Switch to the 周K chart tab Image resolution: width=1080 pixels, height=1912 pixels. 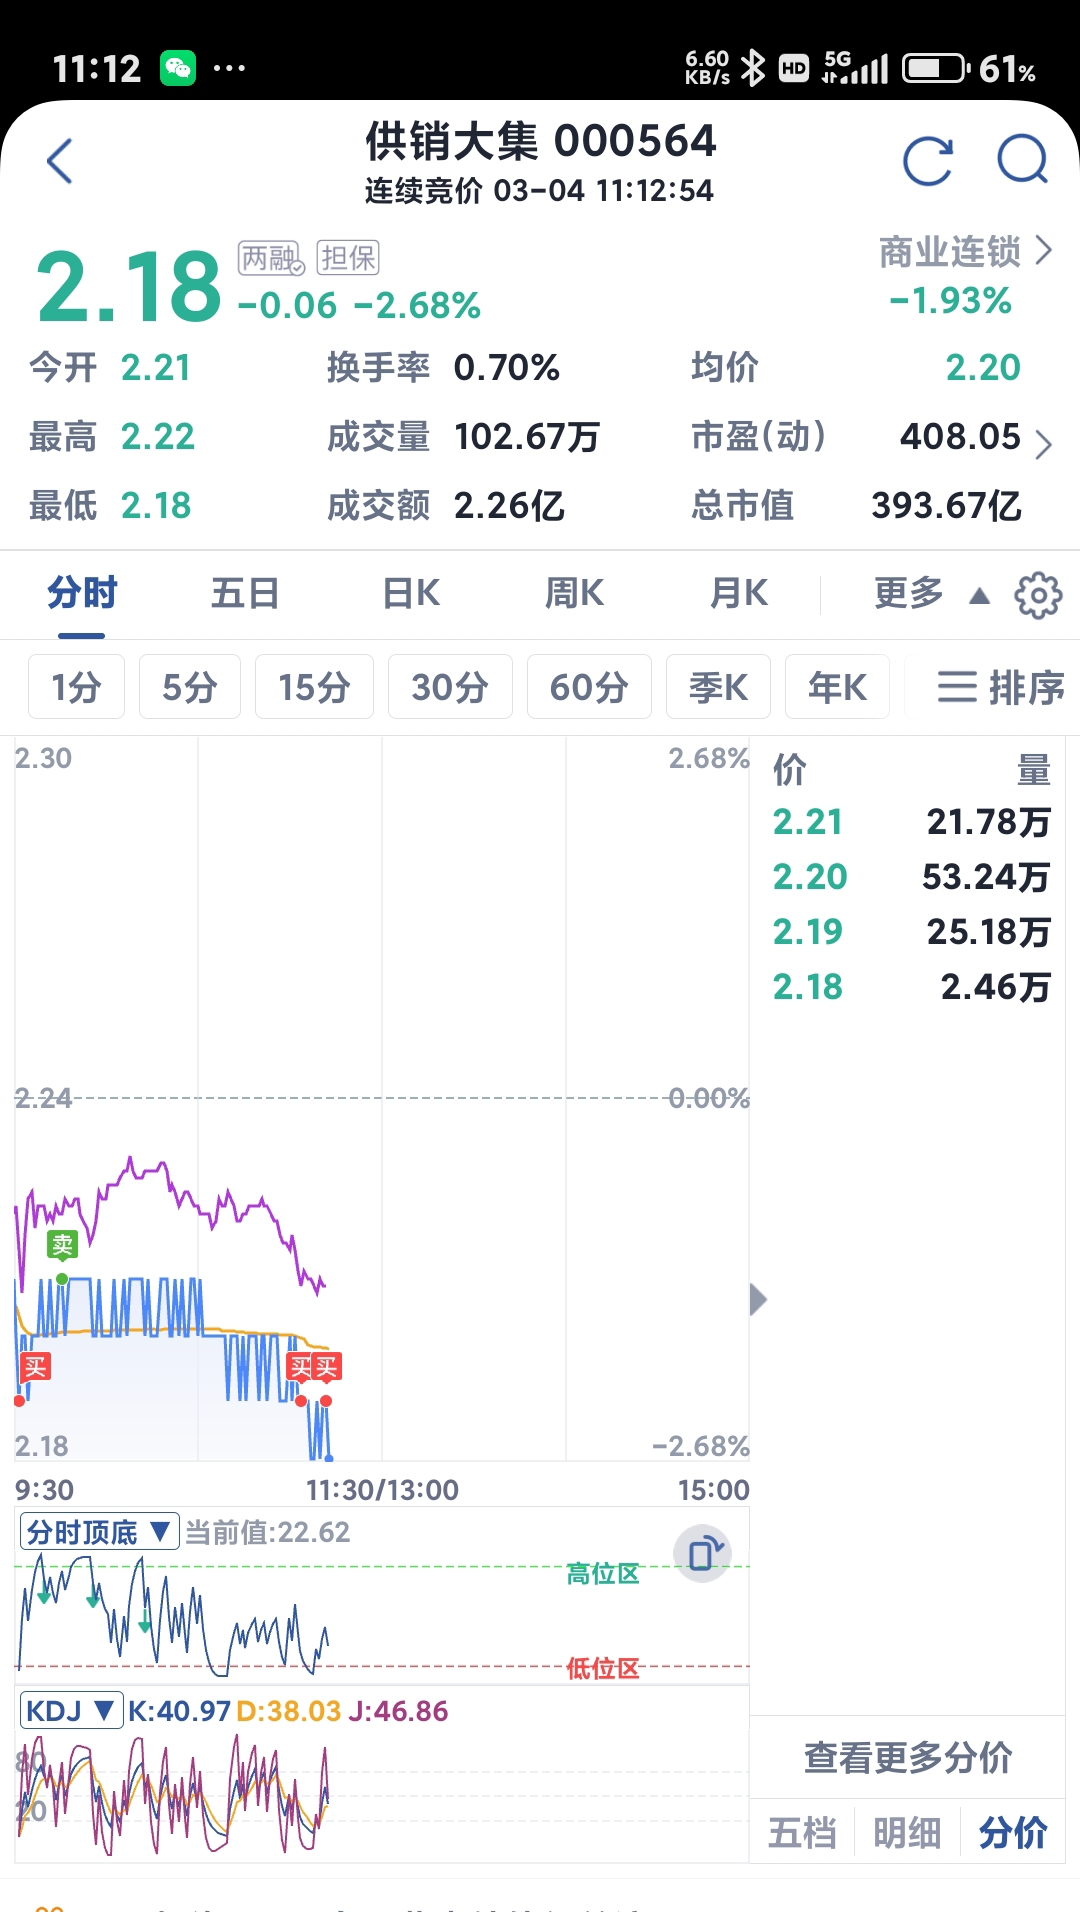tap(574, 594)
